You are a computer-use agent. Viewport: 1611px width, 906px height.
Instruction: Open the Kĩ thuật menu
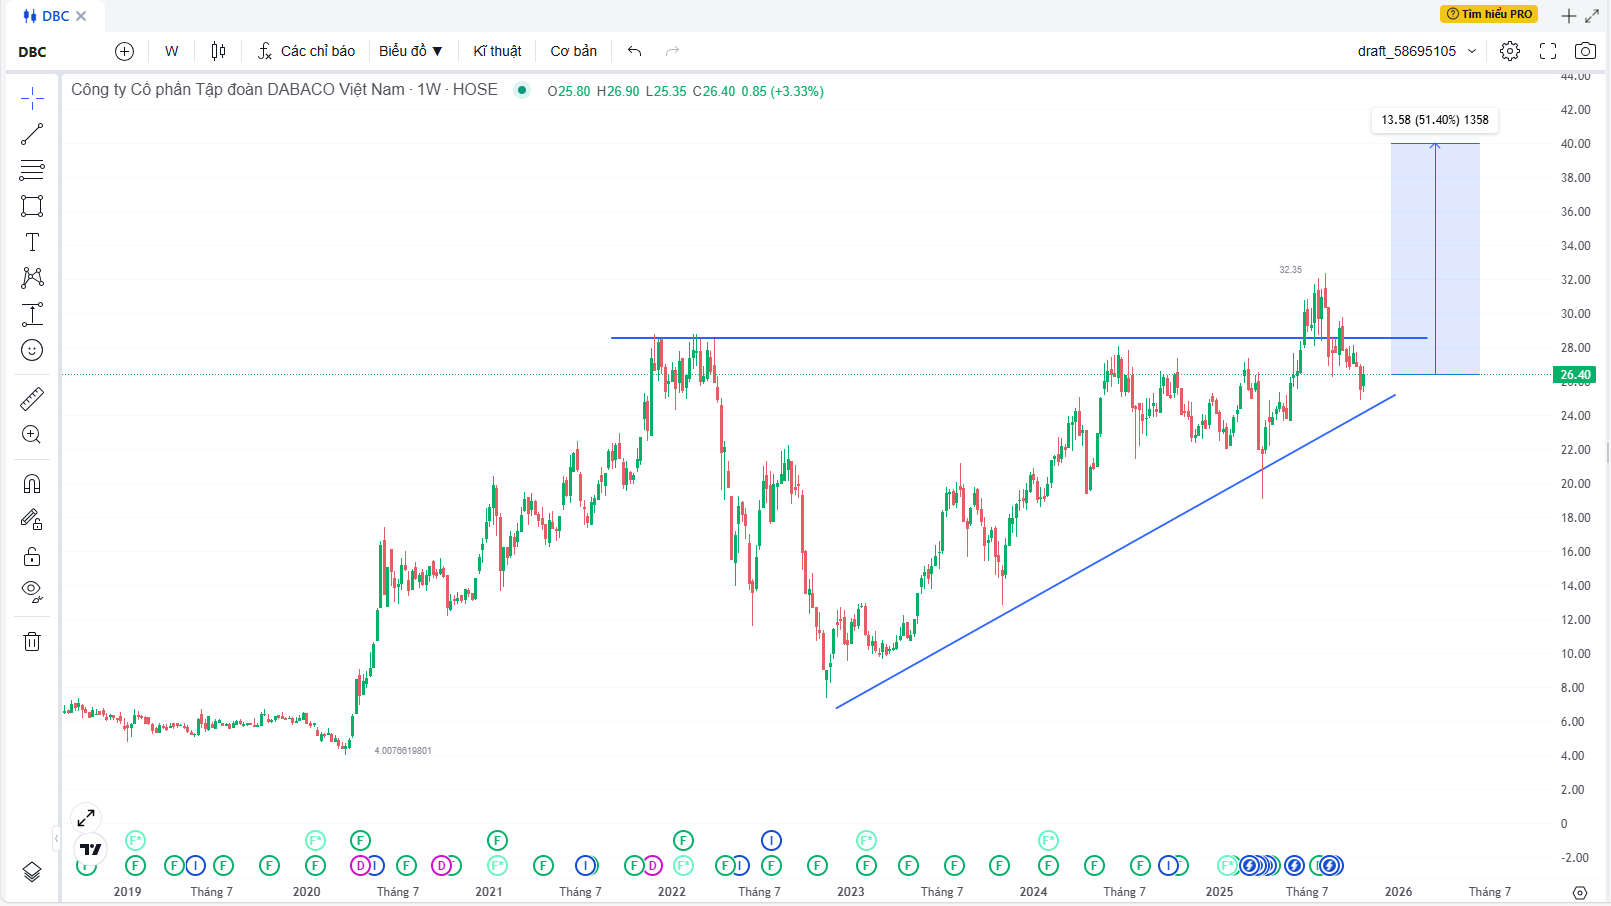pyautogui.click(x=497, y=51)
